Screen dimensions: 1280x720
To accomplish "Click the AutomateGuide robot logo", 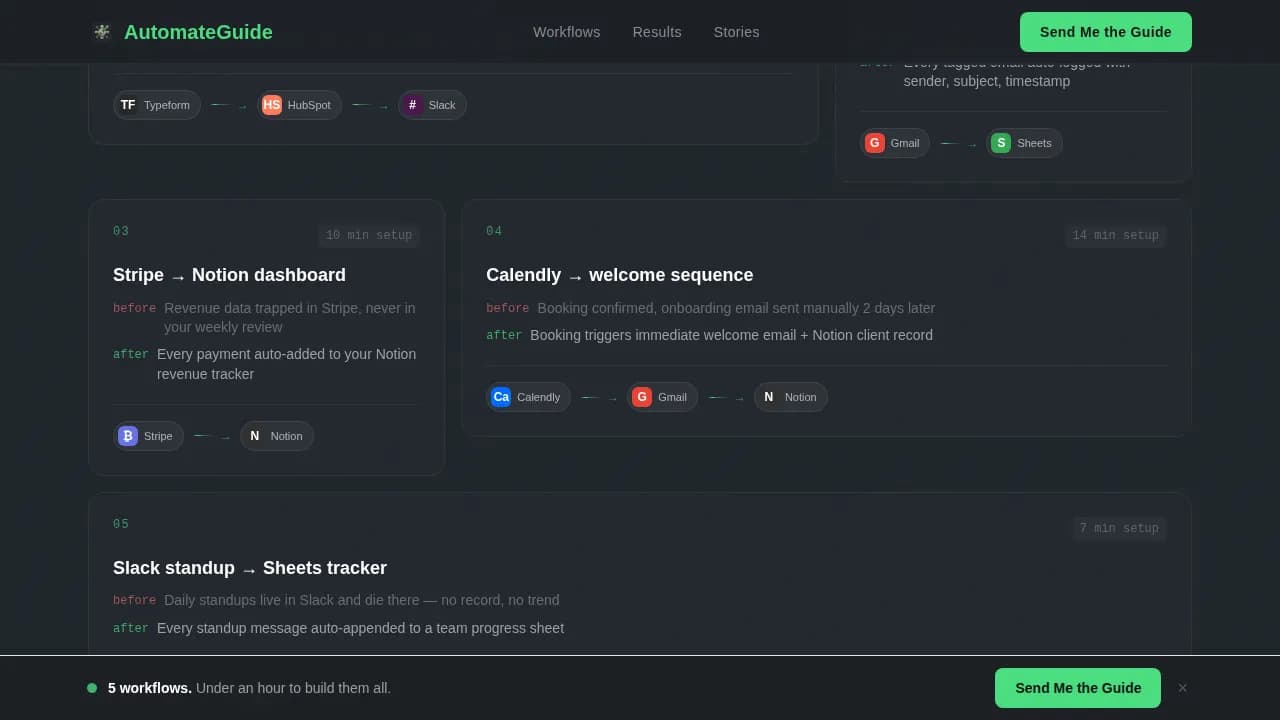I will (x=102, y=31).
